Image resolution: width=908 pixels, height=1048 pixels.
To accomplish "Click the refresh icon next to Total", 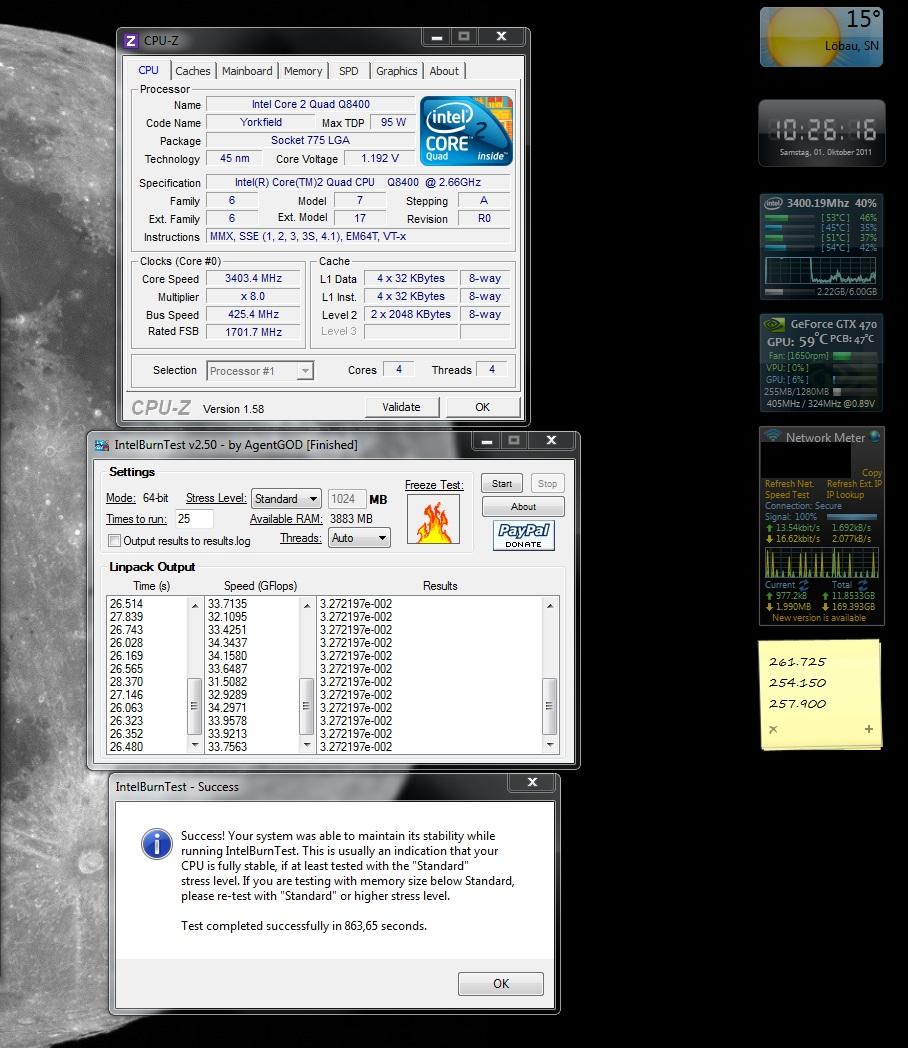I will coord(862,585).
